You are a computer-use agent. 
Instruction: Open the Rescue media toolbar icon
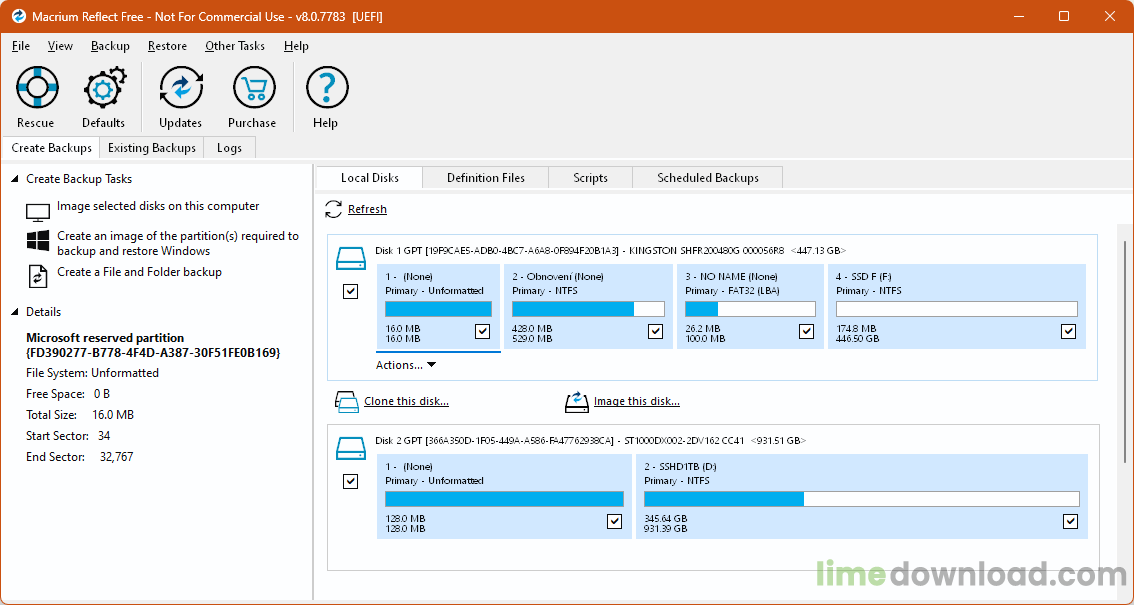click(x=36, y=88)
